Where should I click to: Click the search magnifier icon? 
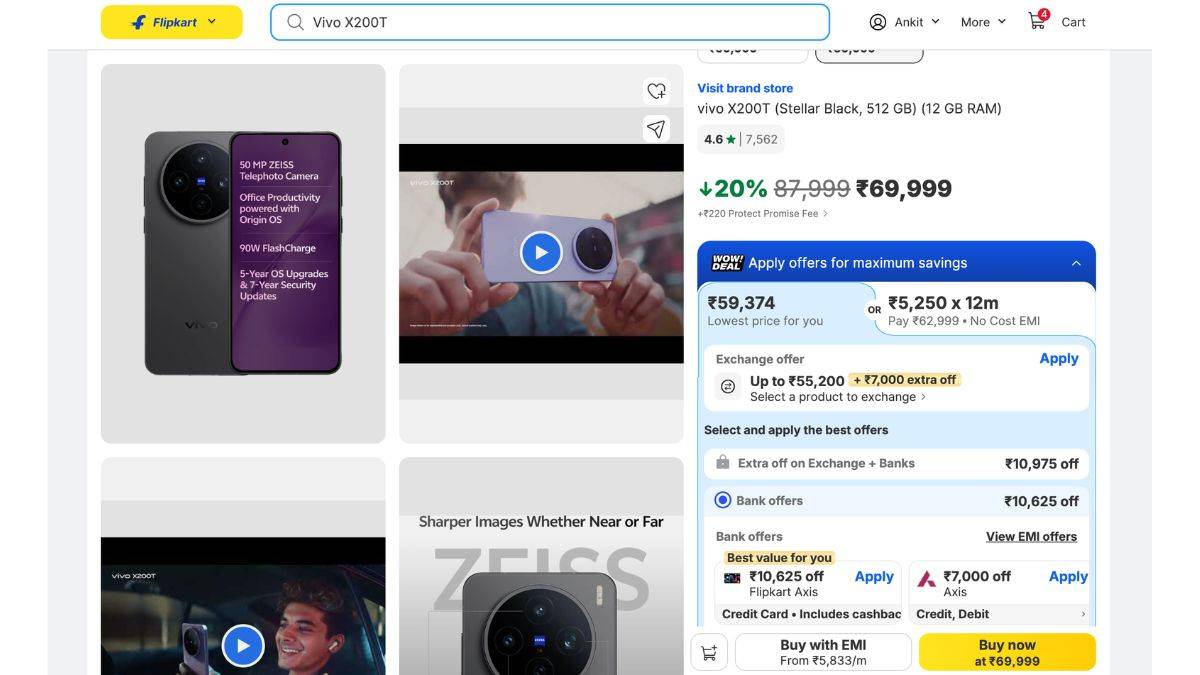point(295,22)
